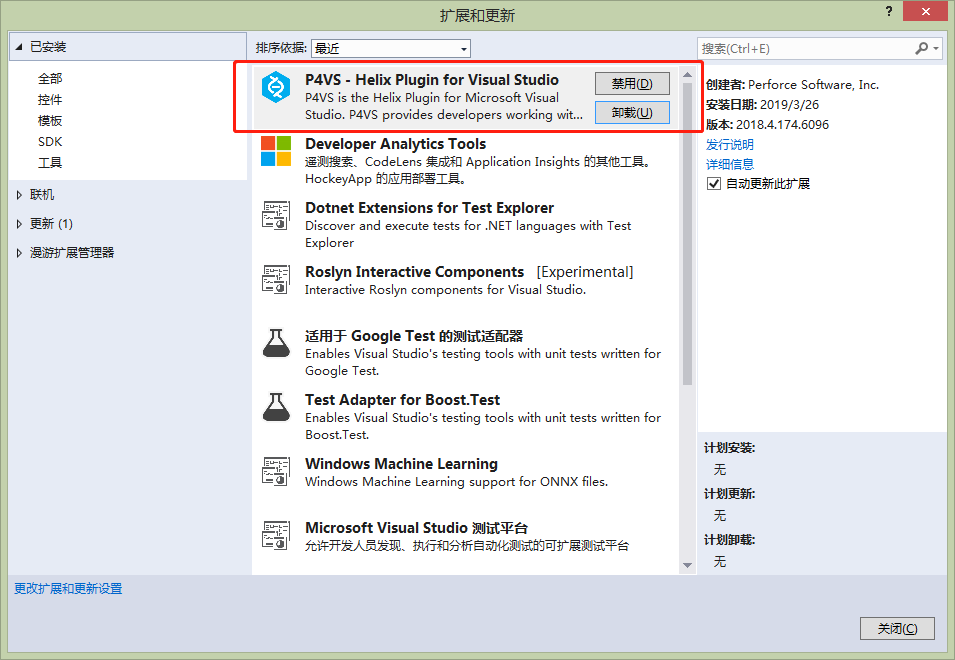Click the magnifier icon in the search box
The width and height of the screenshot is (955, 660).
point(921,47)
